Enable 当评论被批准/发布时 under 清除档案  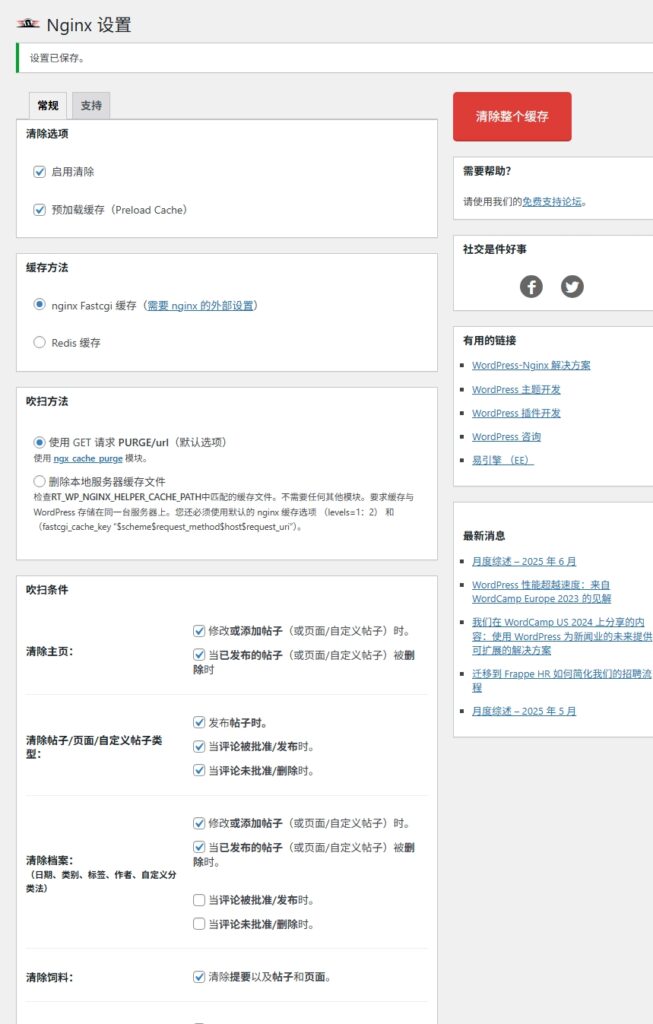(x=199, y=900)
